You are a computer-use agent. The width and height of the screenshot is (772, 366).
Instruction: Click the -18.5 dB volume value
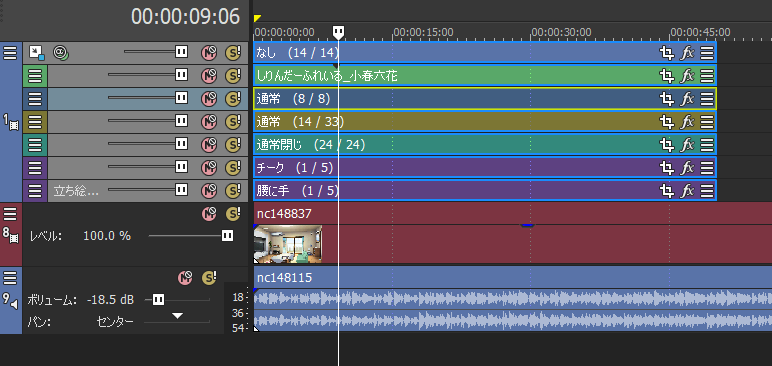coord(110,299)
